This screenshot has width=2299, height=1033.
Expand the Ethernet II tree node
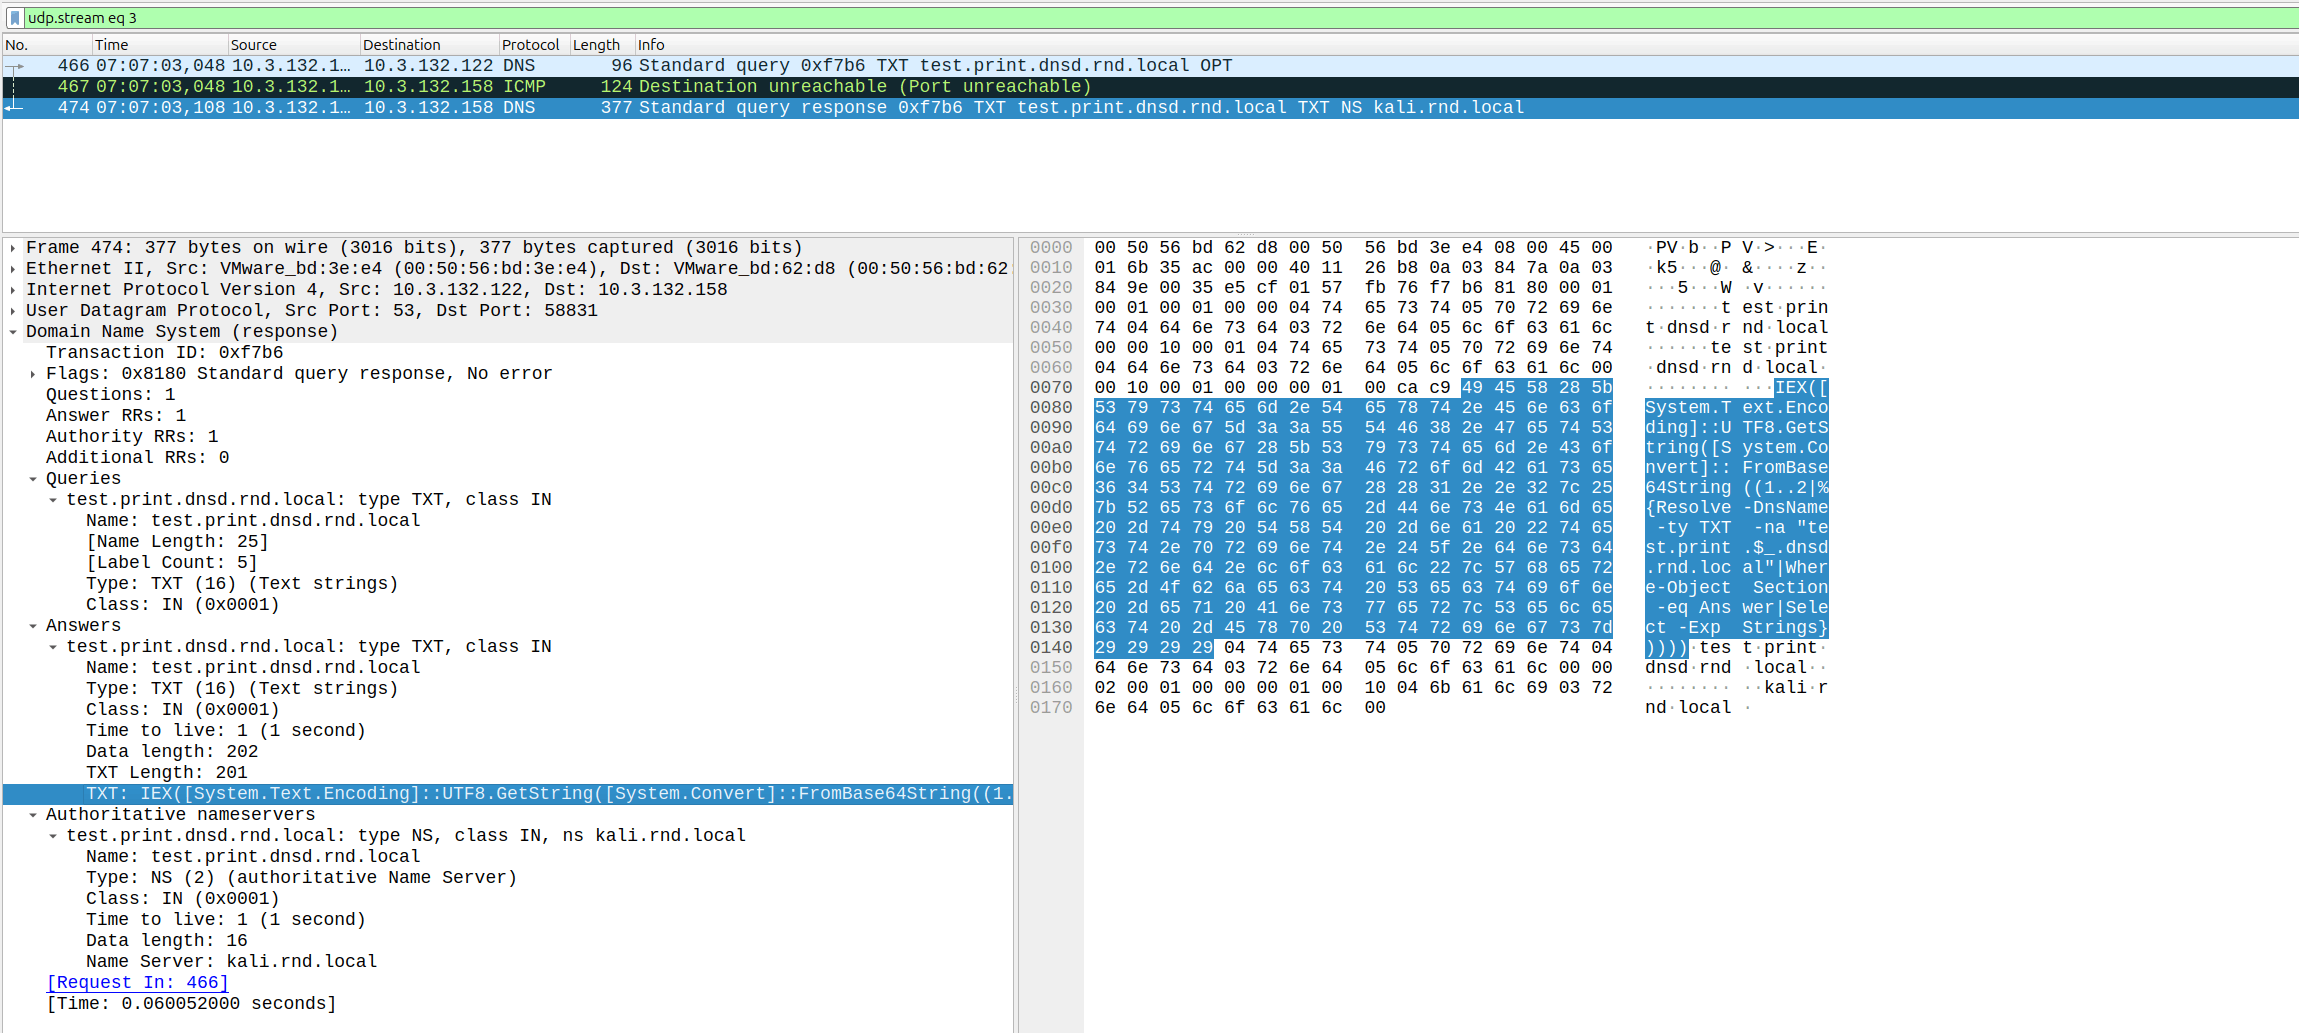[x=12, y=269]
